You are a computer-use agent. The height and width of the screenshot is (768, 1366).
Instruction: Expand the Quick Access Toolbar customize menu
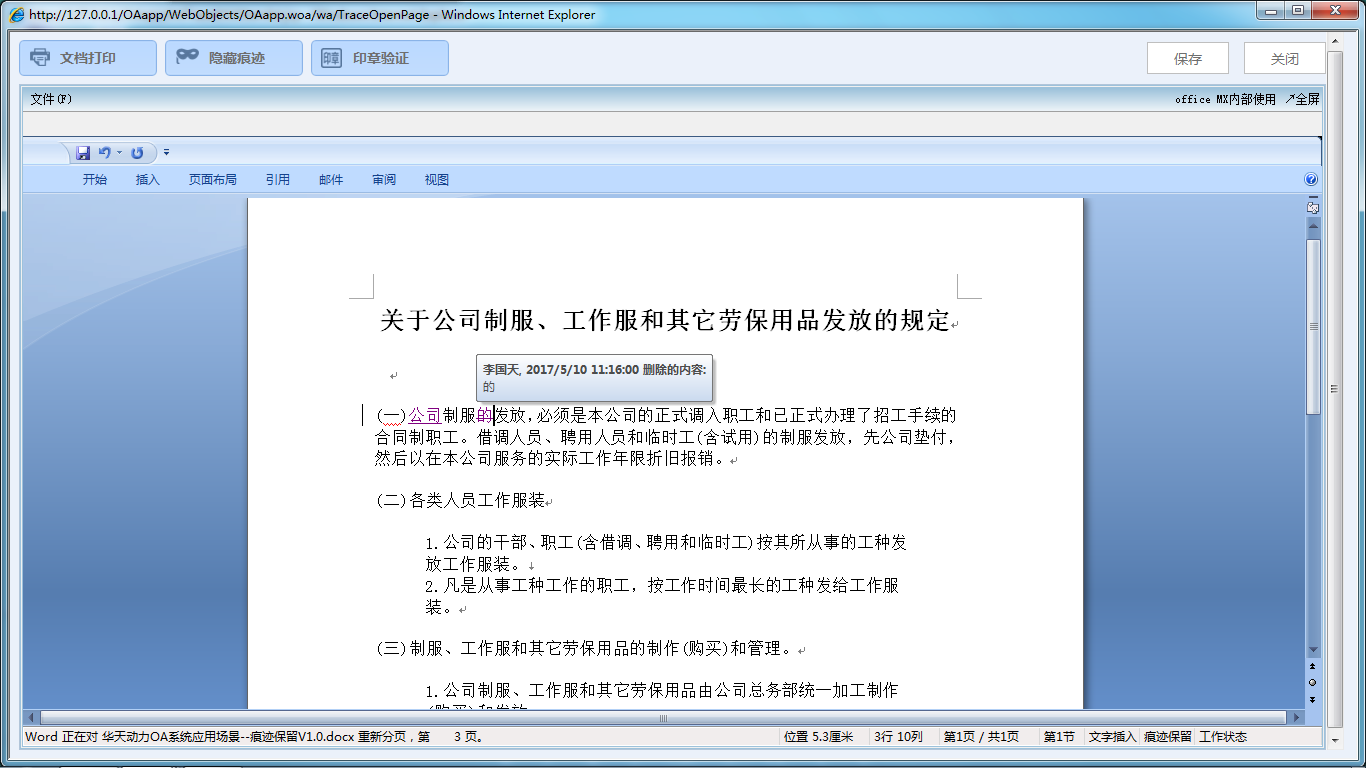coord(166,152)
